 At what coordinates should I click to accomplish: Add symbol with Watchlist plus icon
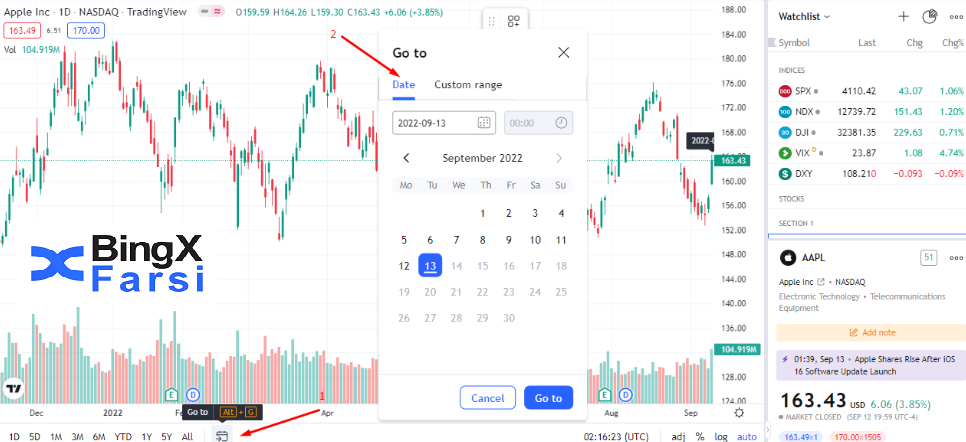(903, 17)
